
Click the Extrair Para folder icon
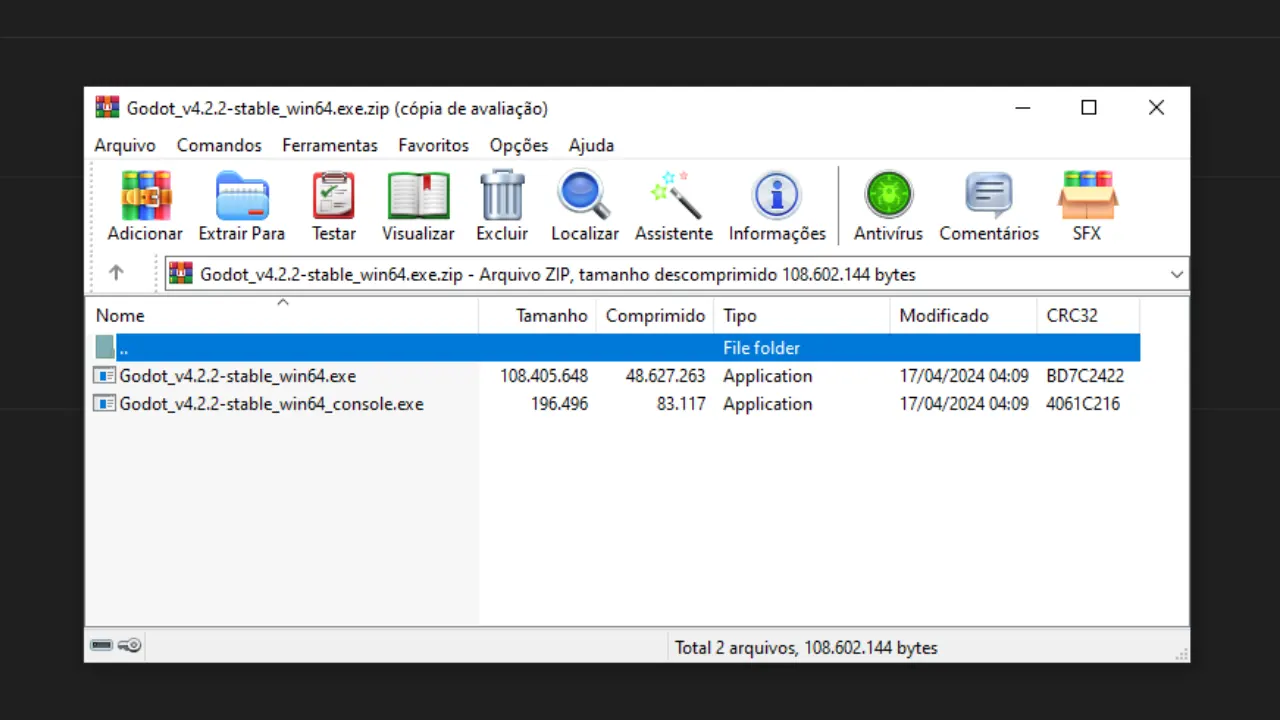242,195
